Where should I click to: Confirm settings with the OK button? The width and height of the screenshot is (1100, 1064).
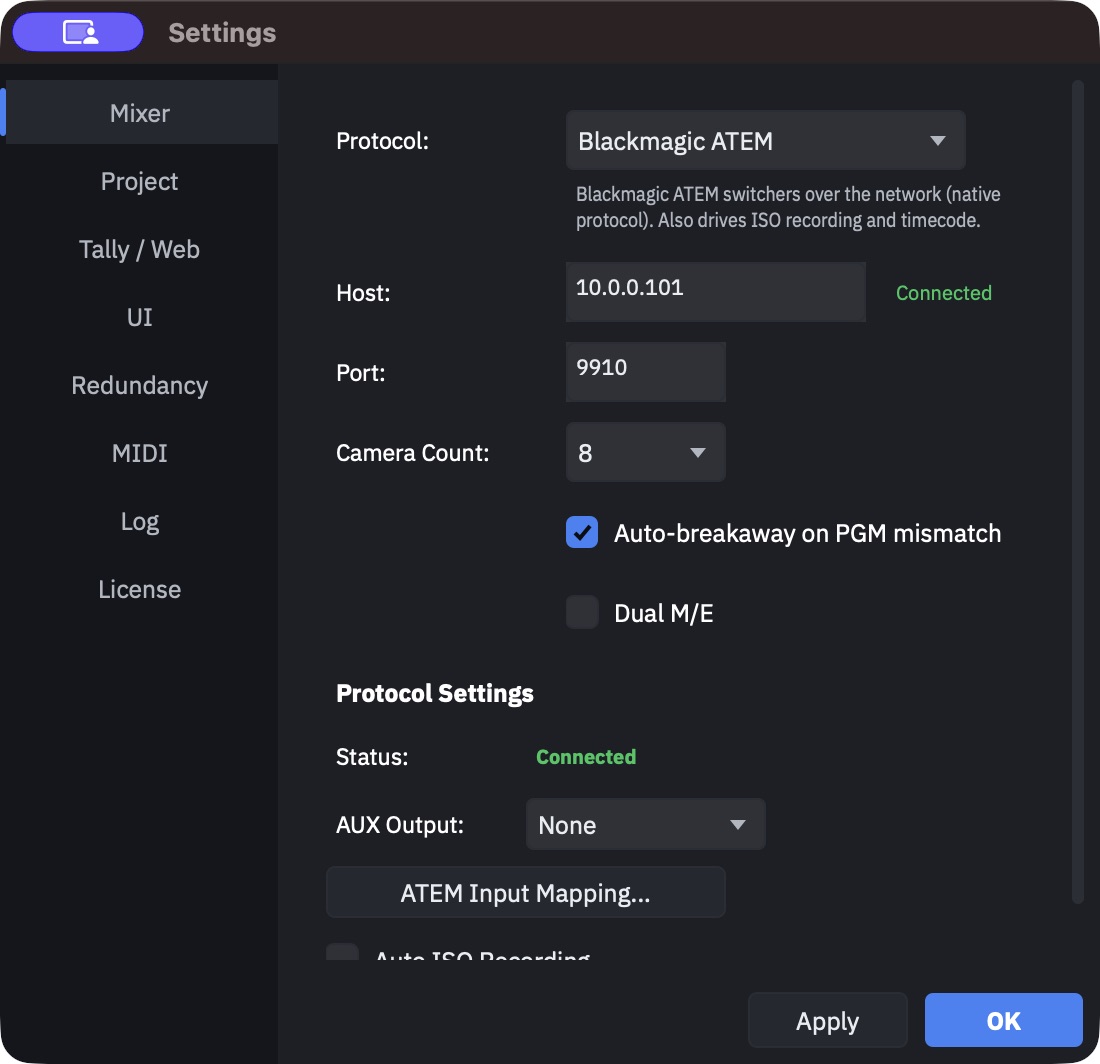tap(1003, 1021)
